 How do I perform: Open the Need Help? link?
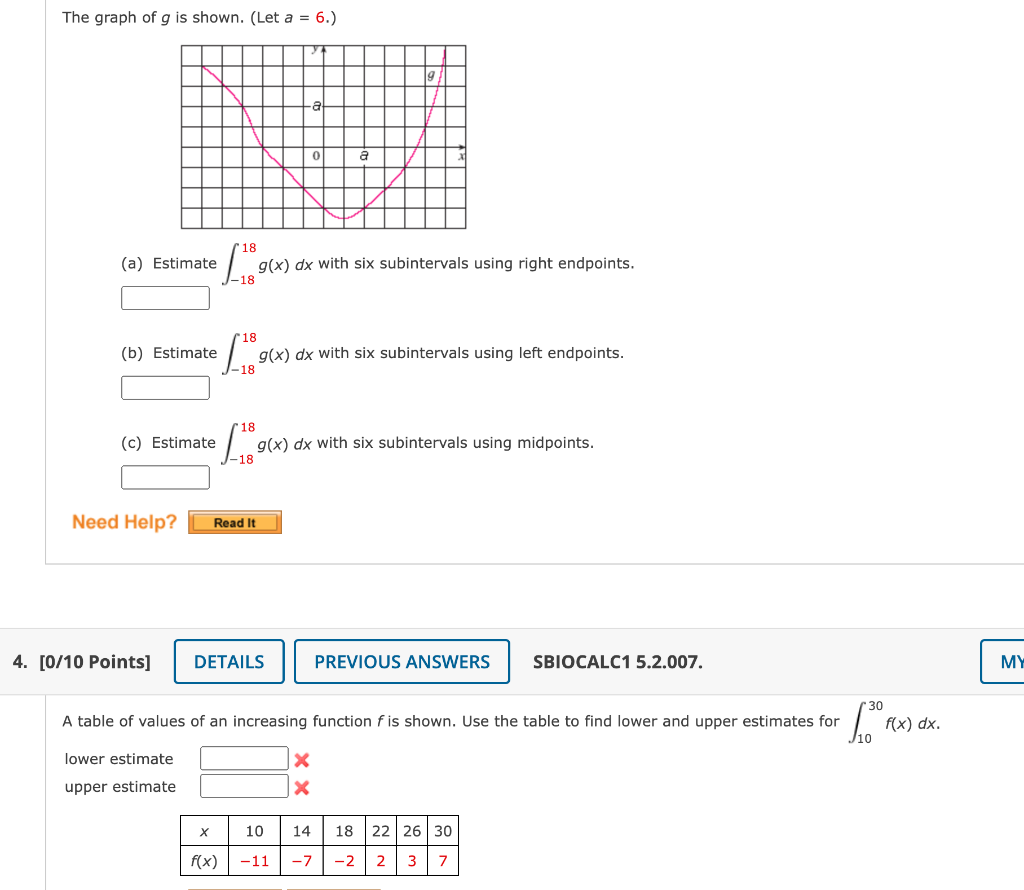pyautogui.click(x=123, y=521)
